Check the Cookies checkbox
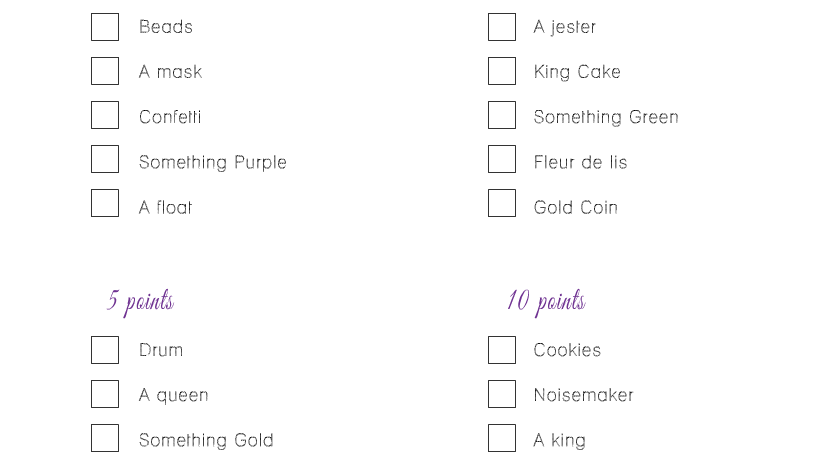The height and width of the screenshot is (465, 817). click(x=502, y=350)
